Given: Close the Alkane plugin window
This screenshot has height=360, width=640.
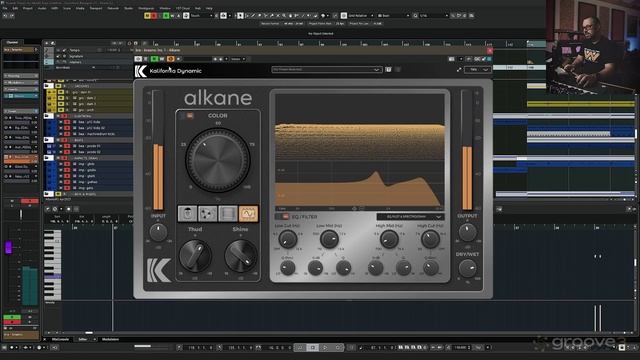Looking at the screenshot, I should 490,50.
